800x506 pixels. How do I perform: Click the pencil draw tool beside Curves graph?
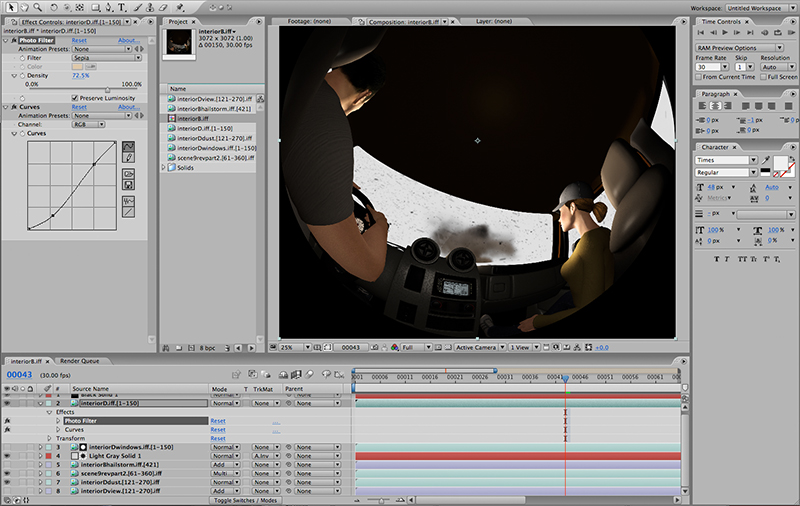click(129, 158)
